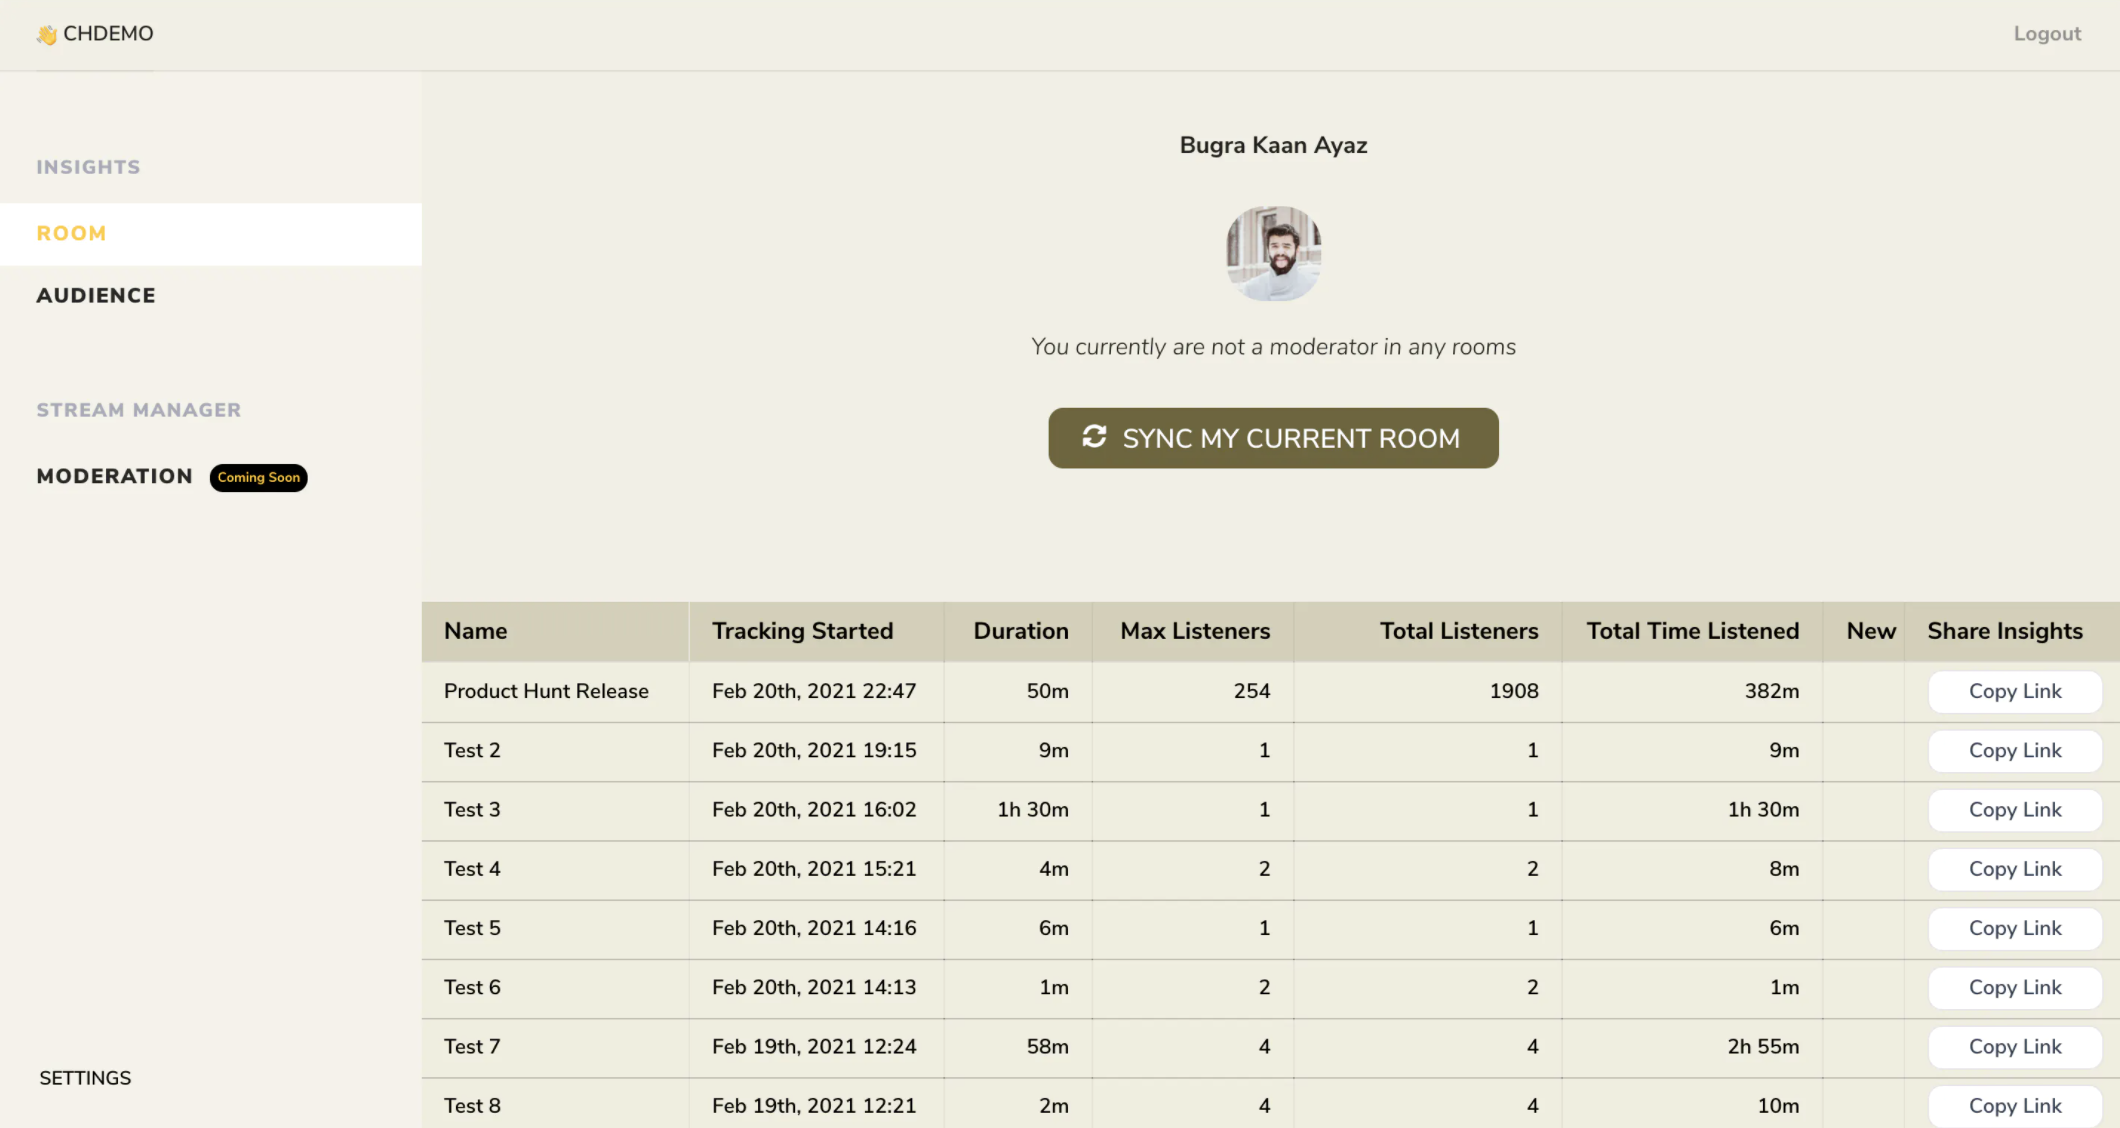2120x1128 pixels.
Task: Copy link for Test 4 room
Action: coord(2014,869)
